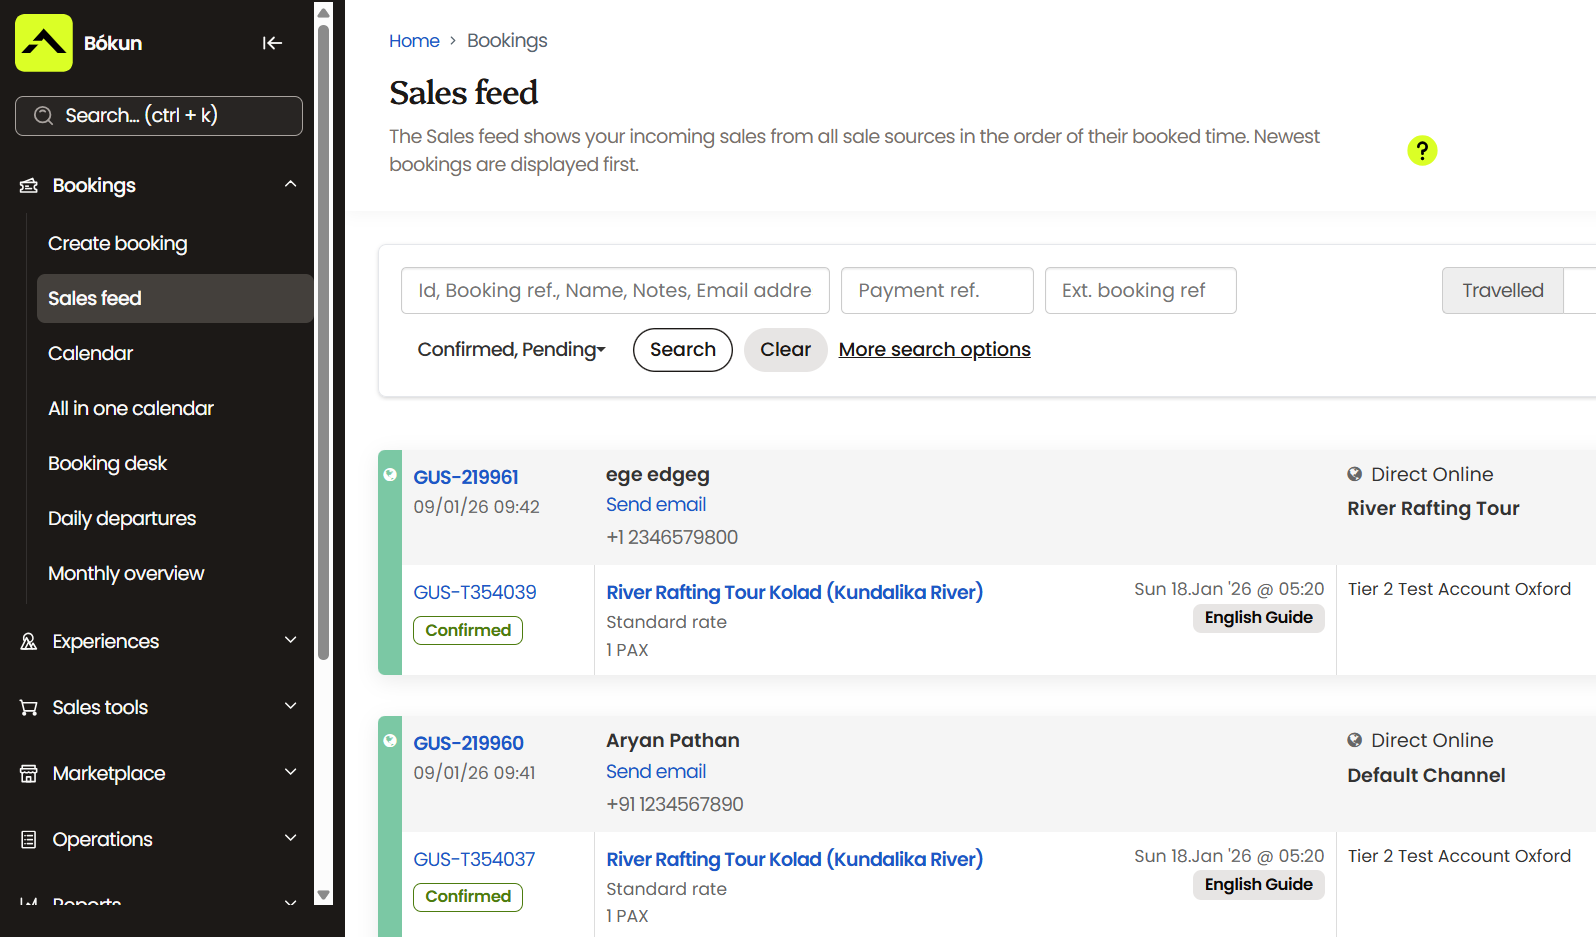Collapse the Bookings menu chevron
1596x937 pixels.
pyautogui.click(x=290, y=184)
